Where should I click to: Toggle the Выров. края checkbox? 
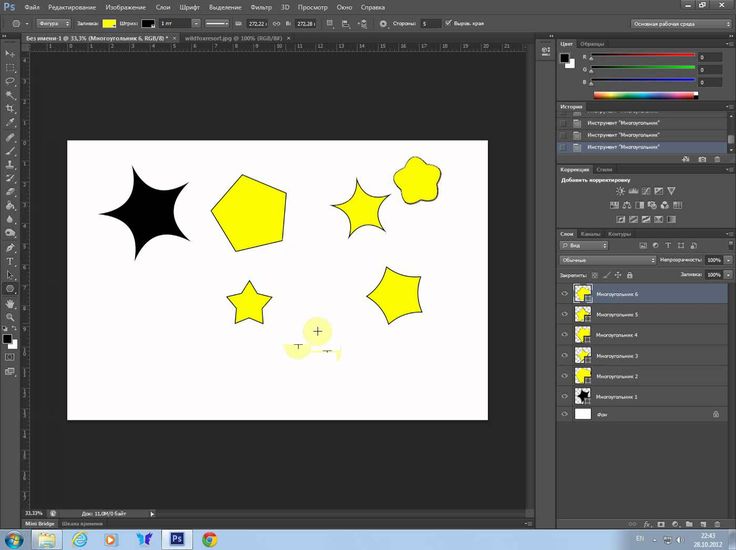click(446, 23)
